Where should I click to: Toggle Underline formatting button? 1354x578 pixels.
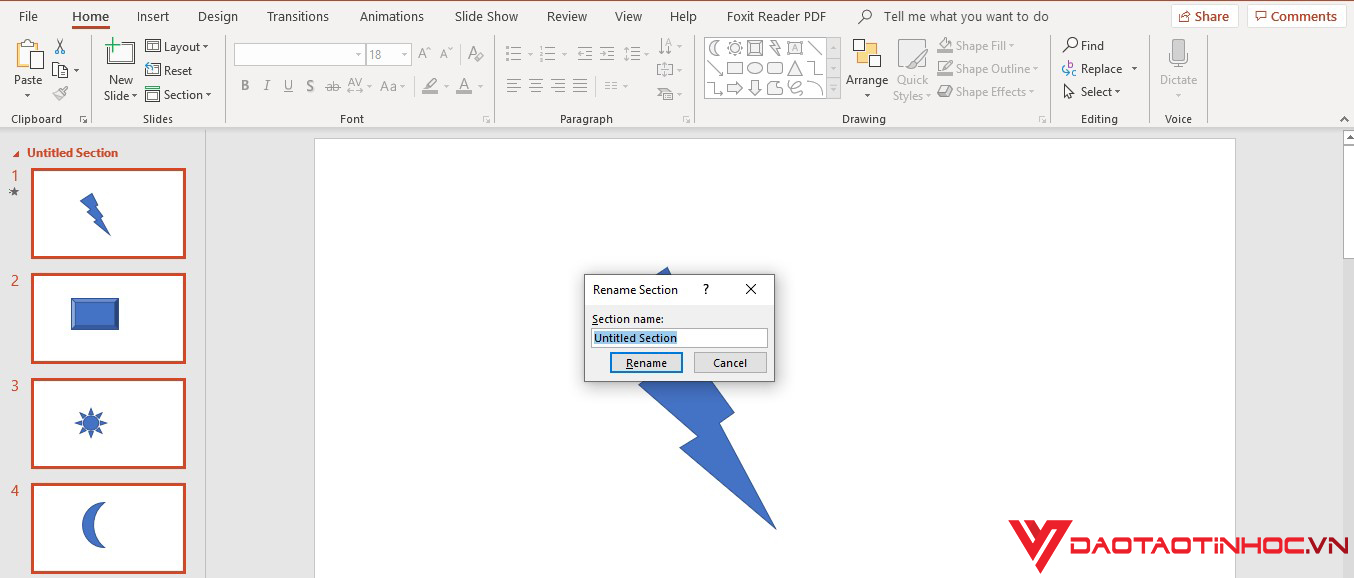(x=289, y=86)
